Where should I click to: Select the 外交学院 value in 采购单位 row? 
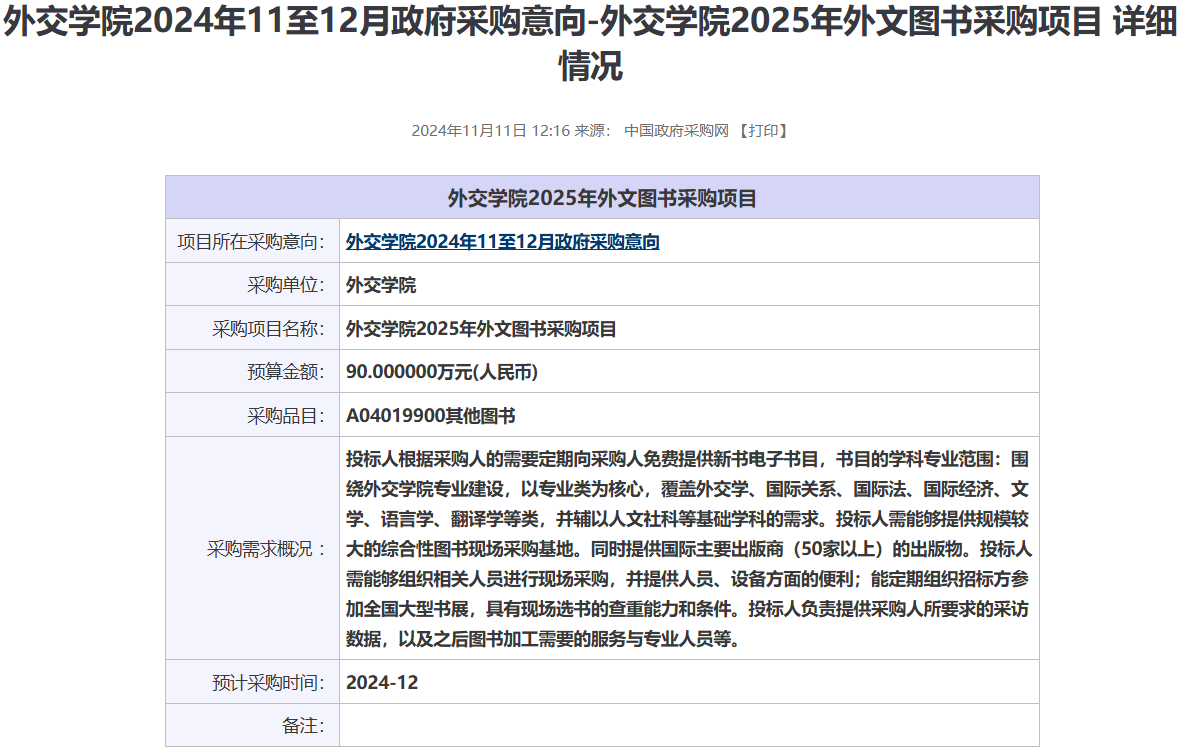point(381,285)
